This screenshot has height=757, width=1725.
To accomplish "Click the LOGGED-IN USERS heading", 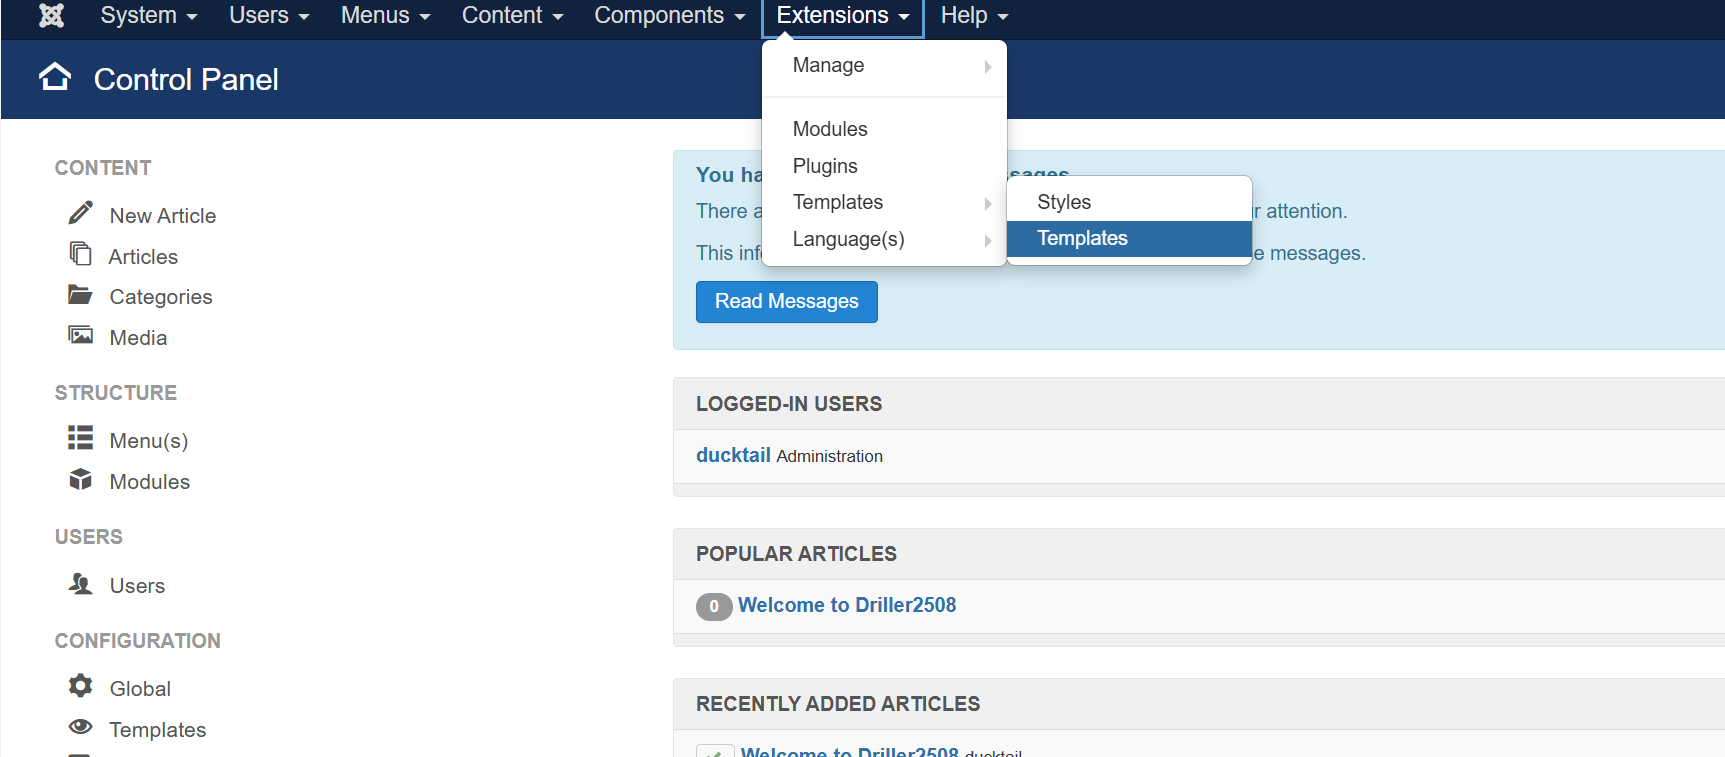I will (x=789, y=404).
